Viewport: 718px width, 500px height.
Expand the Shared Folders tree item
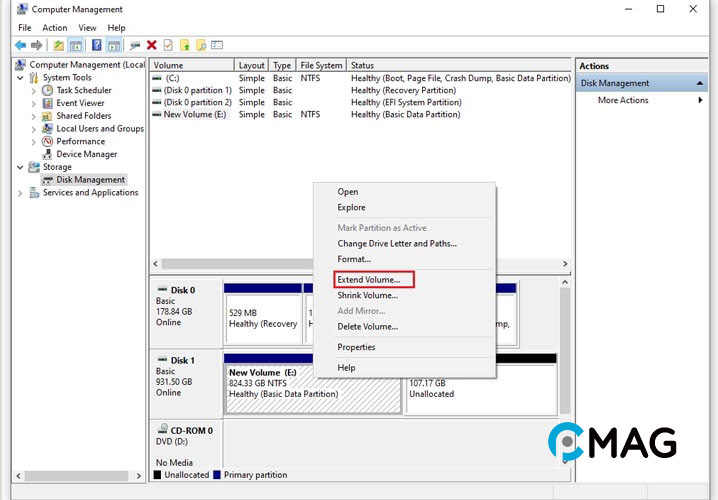coord(34,116)
